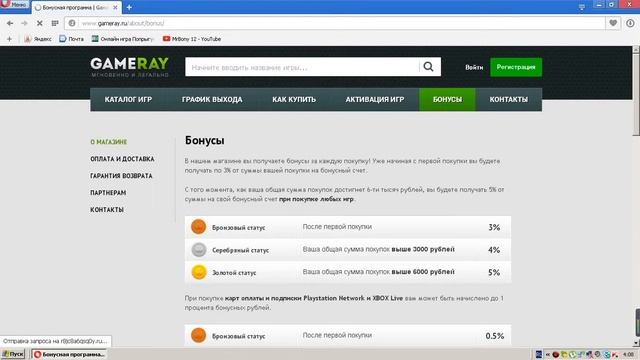Click the Золотой статус label
Screen dimensions: 640x360
coord(234,273)
